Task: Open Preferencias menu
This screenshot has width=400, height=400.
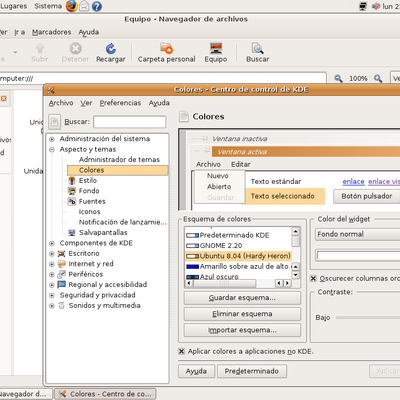Action: [x=120, y=103]
